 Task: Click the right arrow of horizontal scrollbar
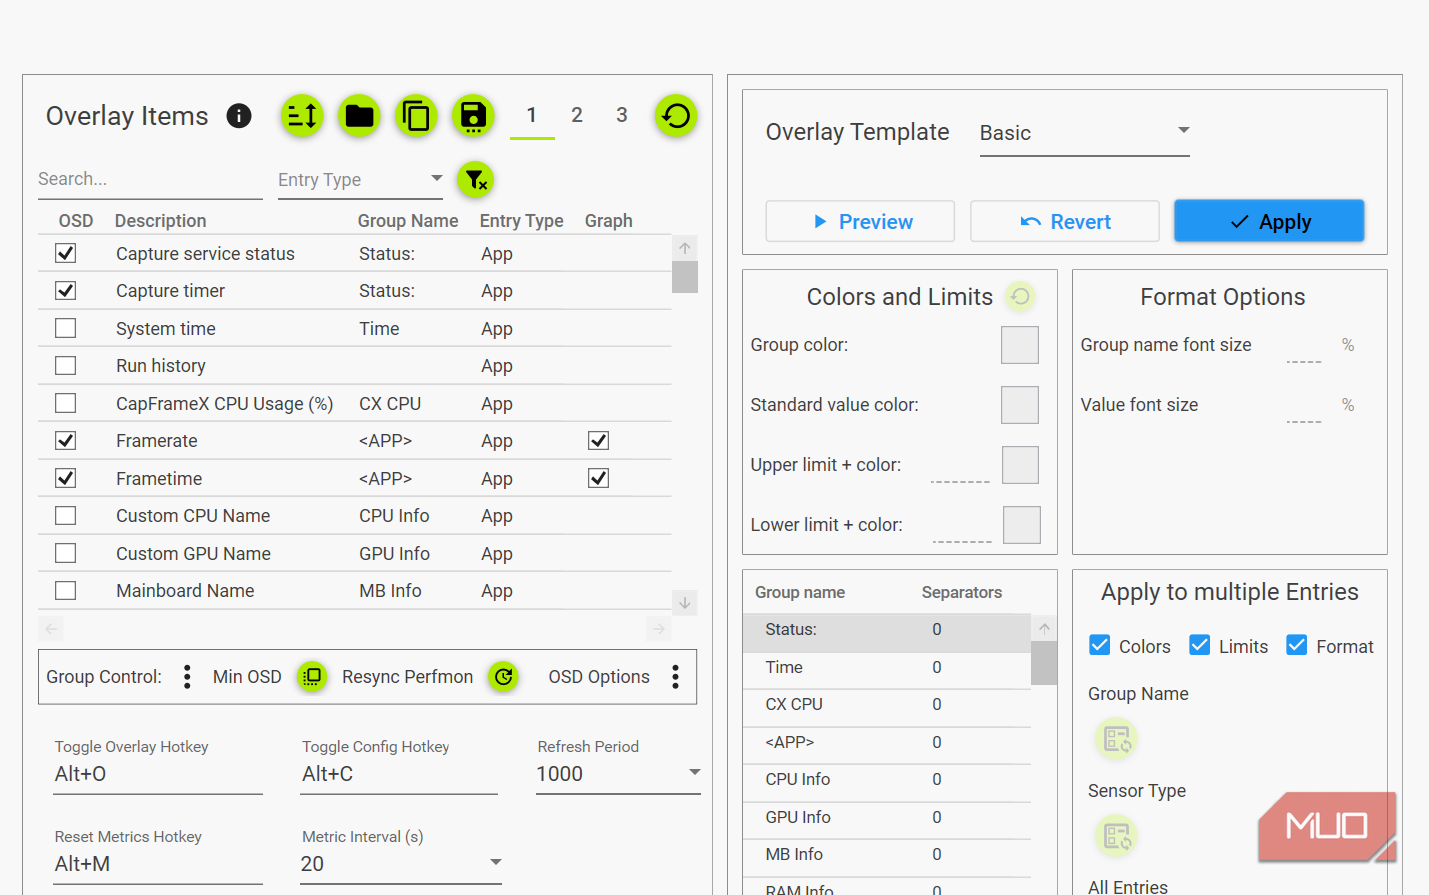(658, 629)
